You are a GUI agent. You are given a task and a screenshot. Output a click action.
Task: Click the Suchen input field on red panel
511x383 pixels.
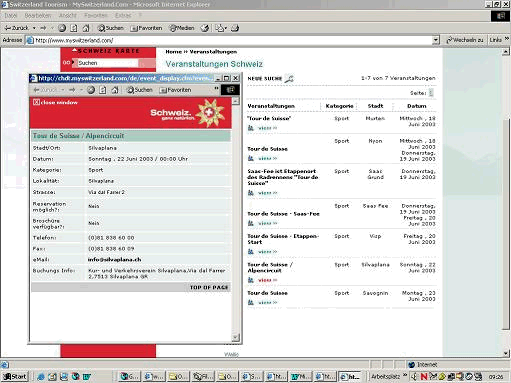click(x=107, y=63)
